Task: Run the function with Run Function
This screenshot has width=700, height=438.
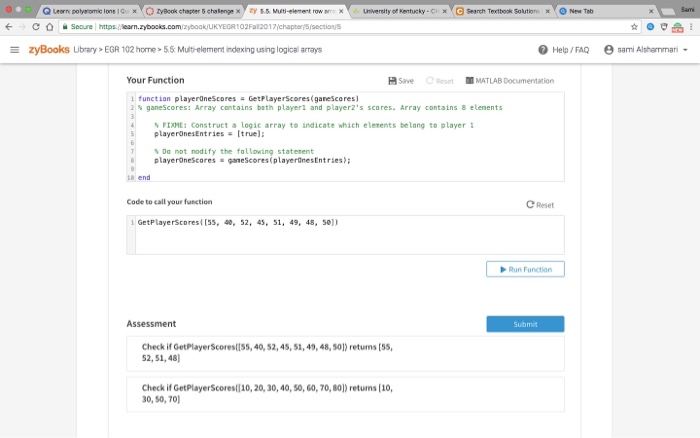Action: point(525,269)
